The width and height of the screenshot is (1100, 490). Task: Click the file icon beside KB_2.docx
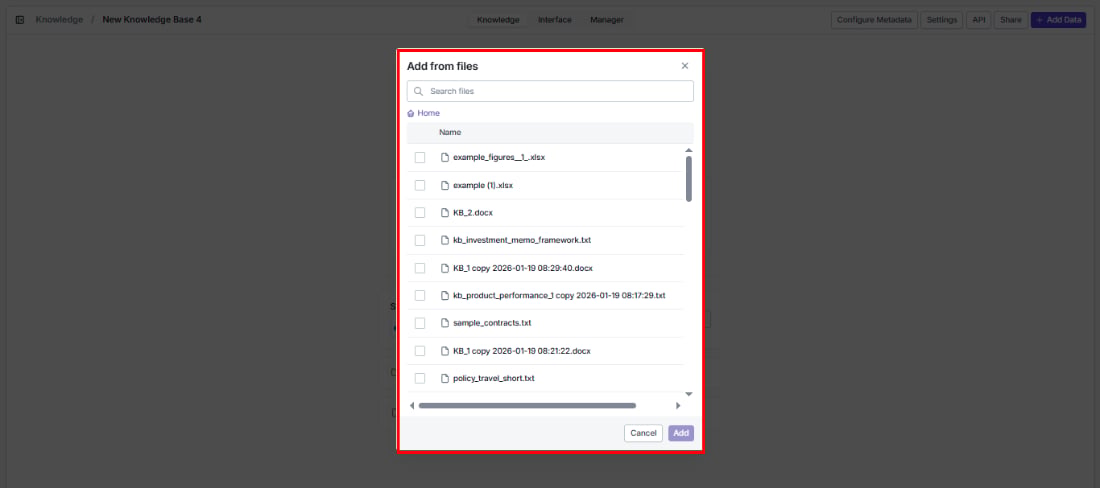[x=444, y=213]
